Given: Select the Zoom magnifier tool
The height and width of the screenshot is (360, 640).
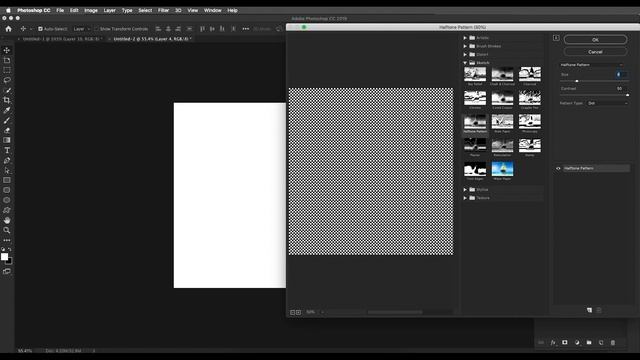Looking at the screenshot, I should [7, 230].
